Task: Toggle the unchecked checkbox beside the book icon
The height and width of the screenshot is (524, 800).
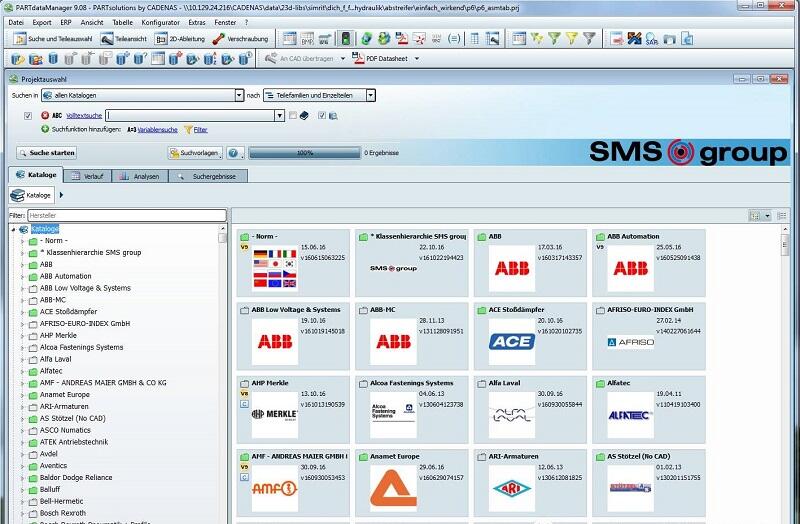Action: pyautogui.click(x=292, y=116)
